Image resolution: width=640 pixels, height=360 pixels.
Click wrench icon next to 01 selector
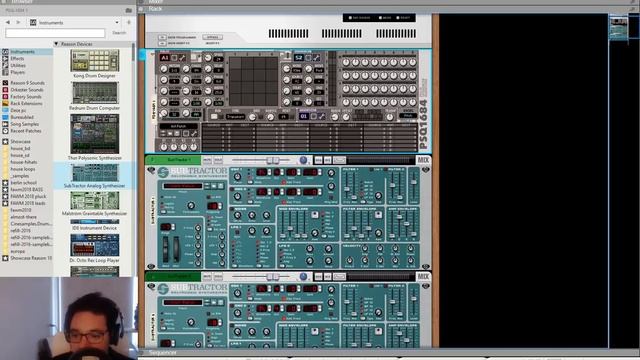point(322,116)
